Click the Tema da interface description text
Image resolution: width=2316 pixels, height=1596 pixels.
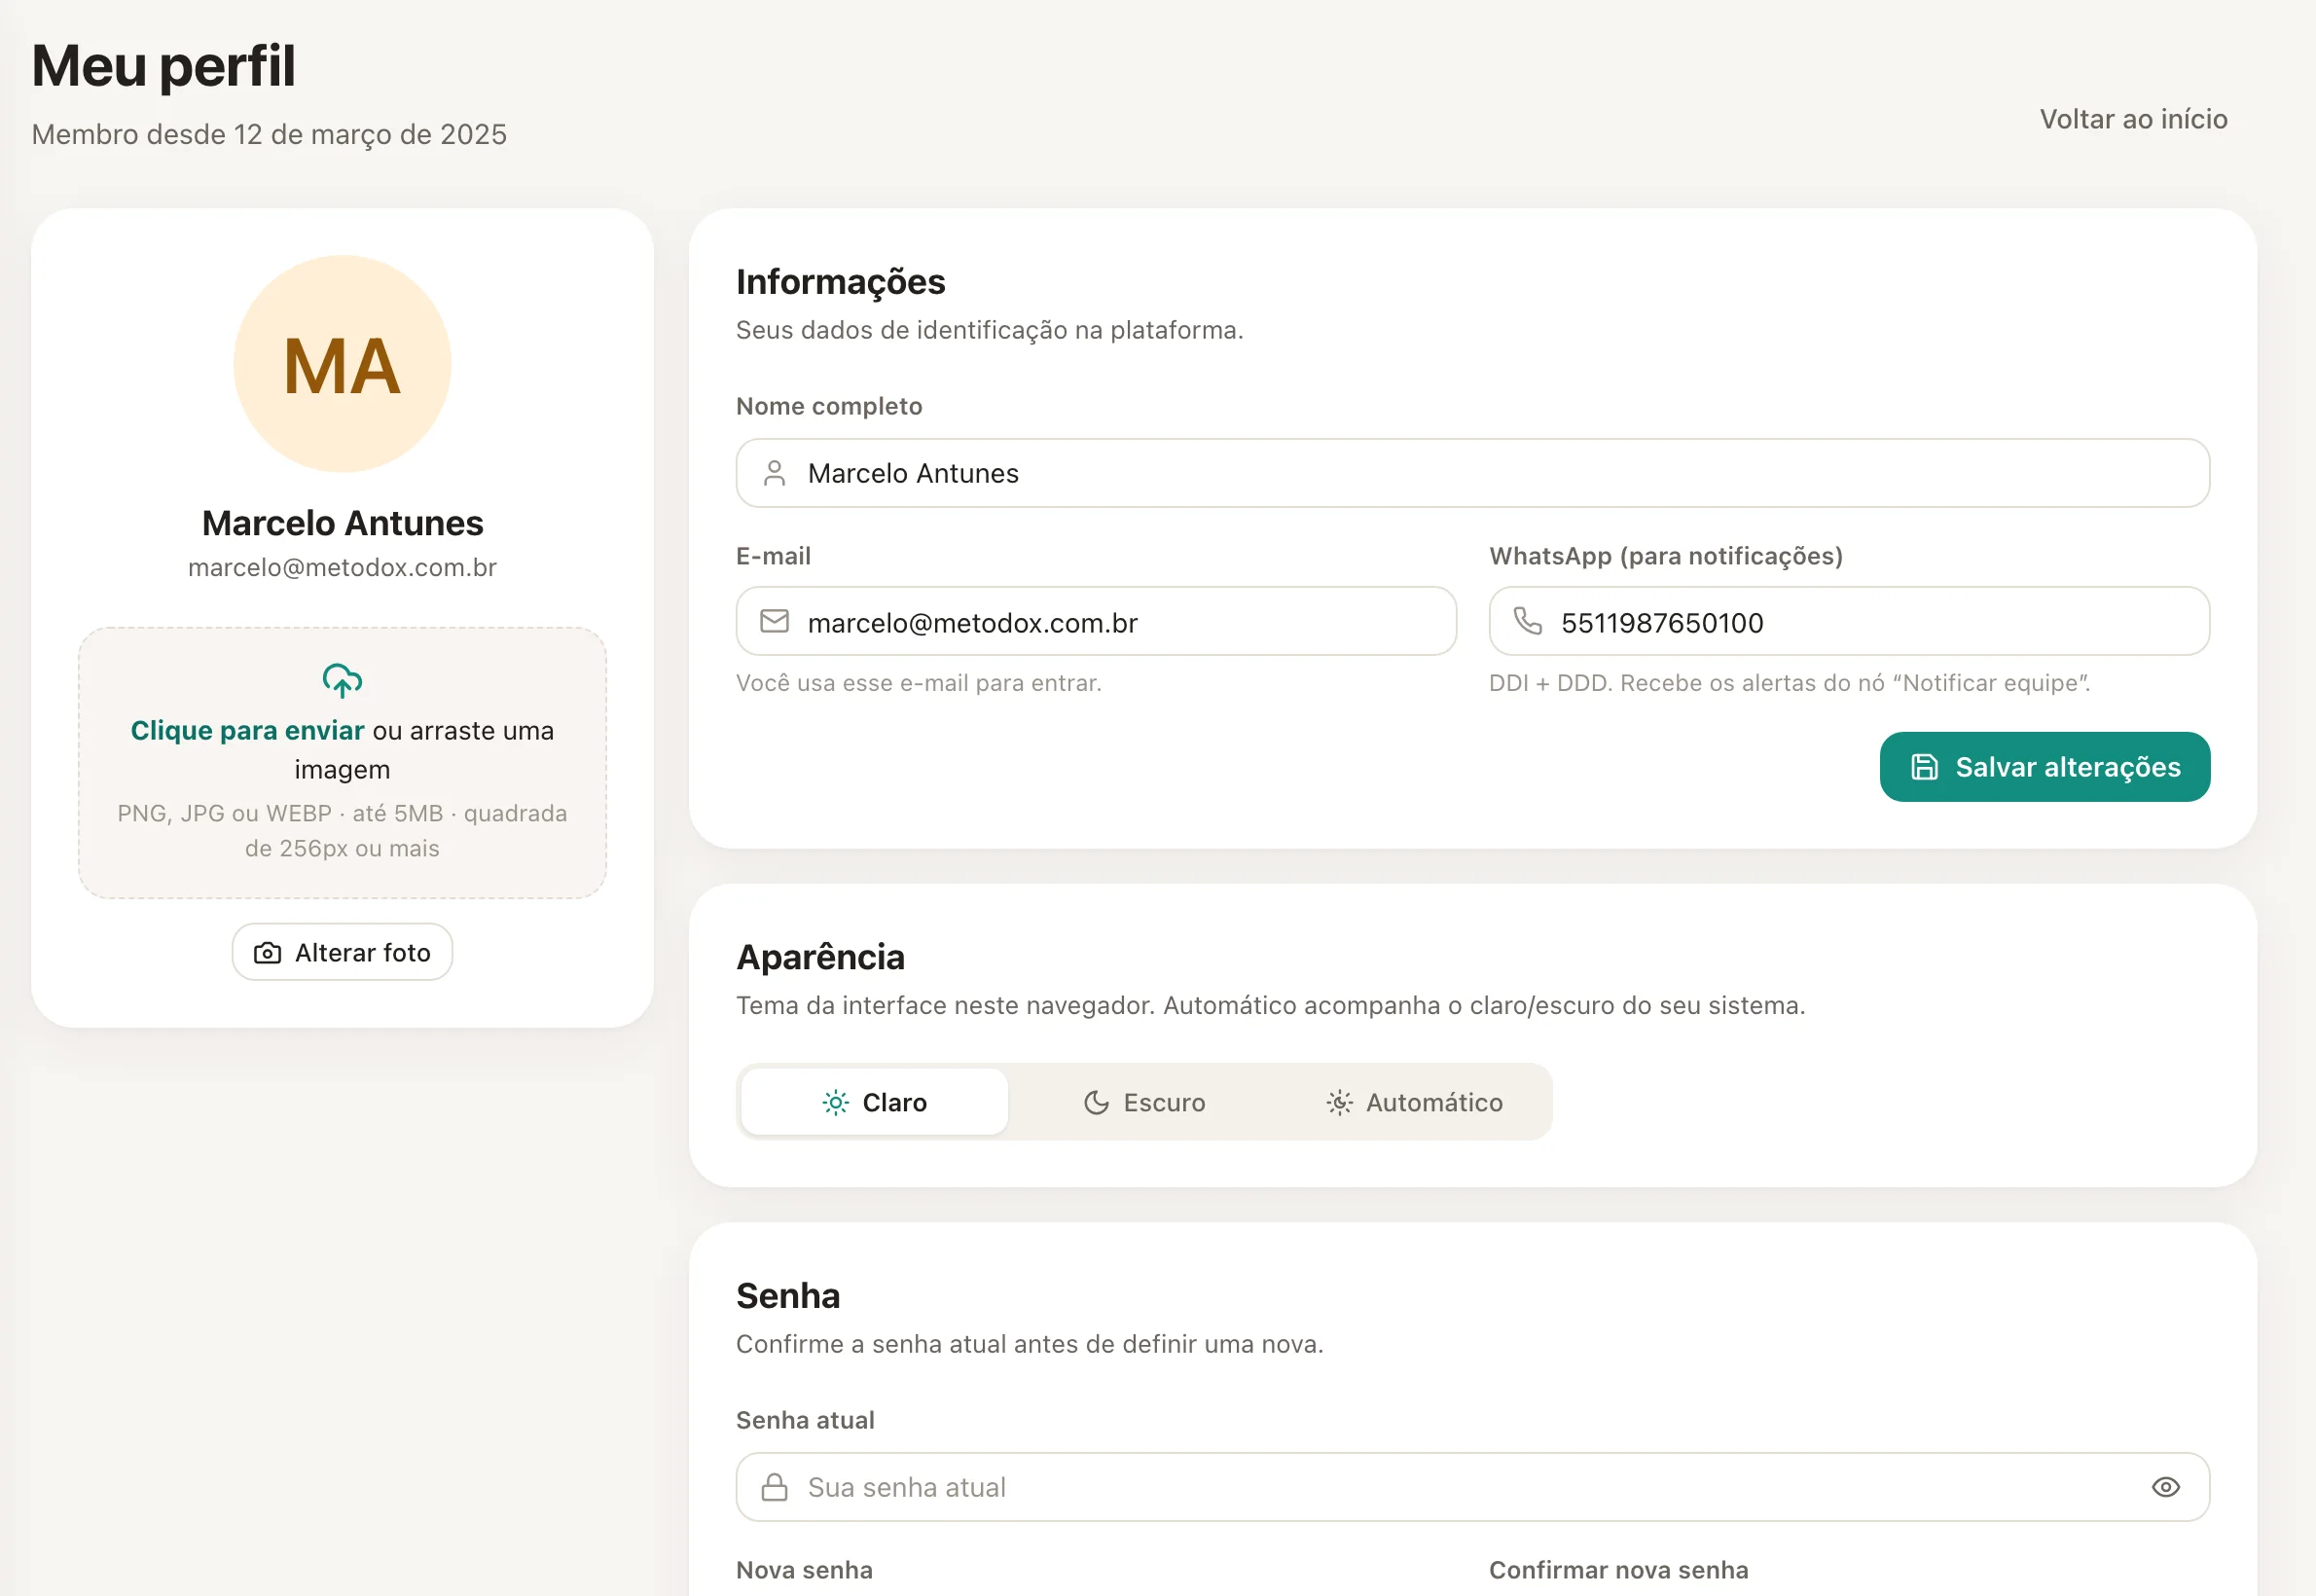tap(1270, 1005)
